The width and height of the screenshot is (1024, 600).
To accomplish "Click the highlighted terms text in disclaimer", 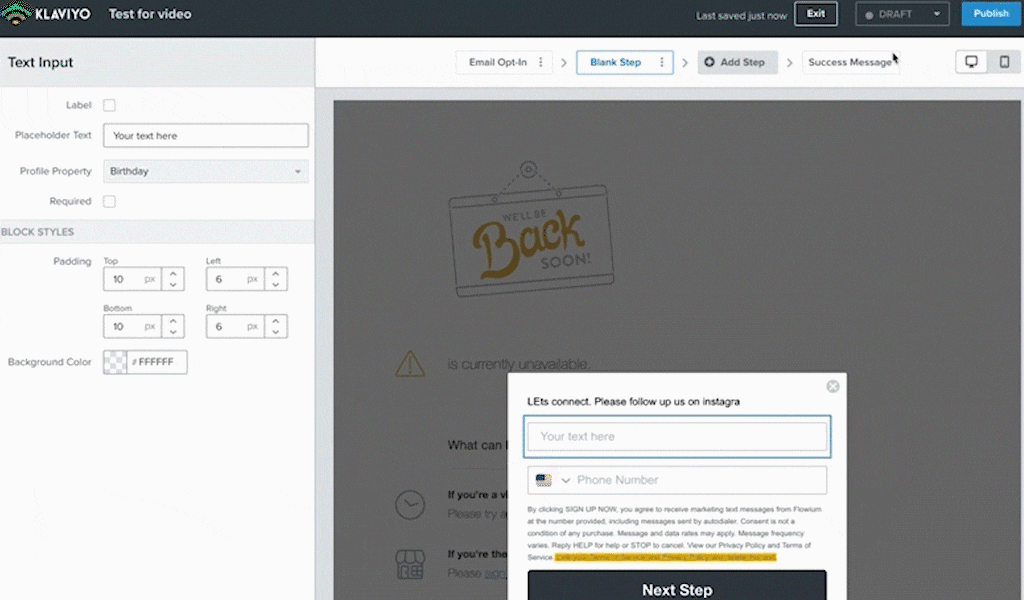I will (665, 558).
